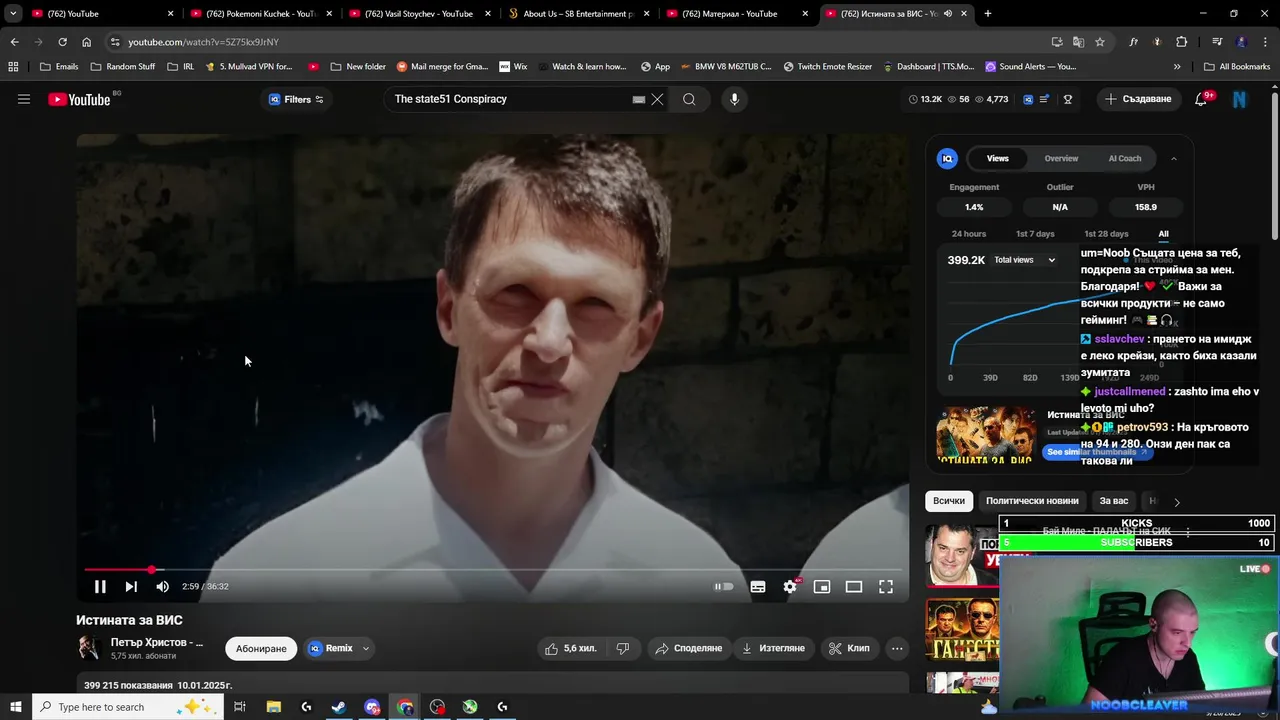Click the magnifier search button
The height and width of the screenshot is (720, 1280).
(x=689, y=99)
